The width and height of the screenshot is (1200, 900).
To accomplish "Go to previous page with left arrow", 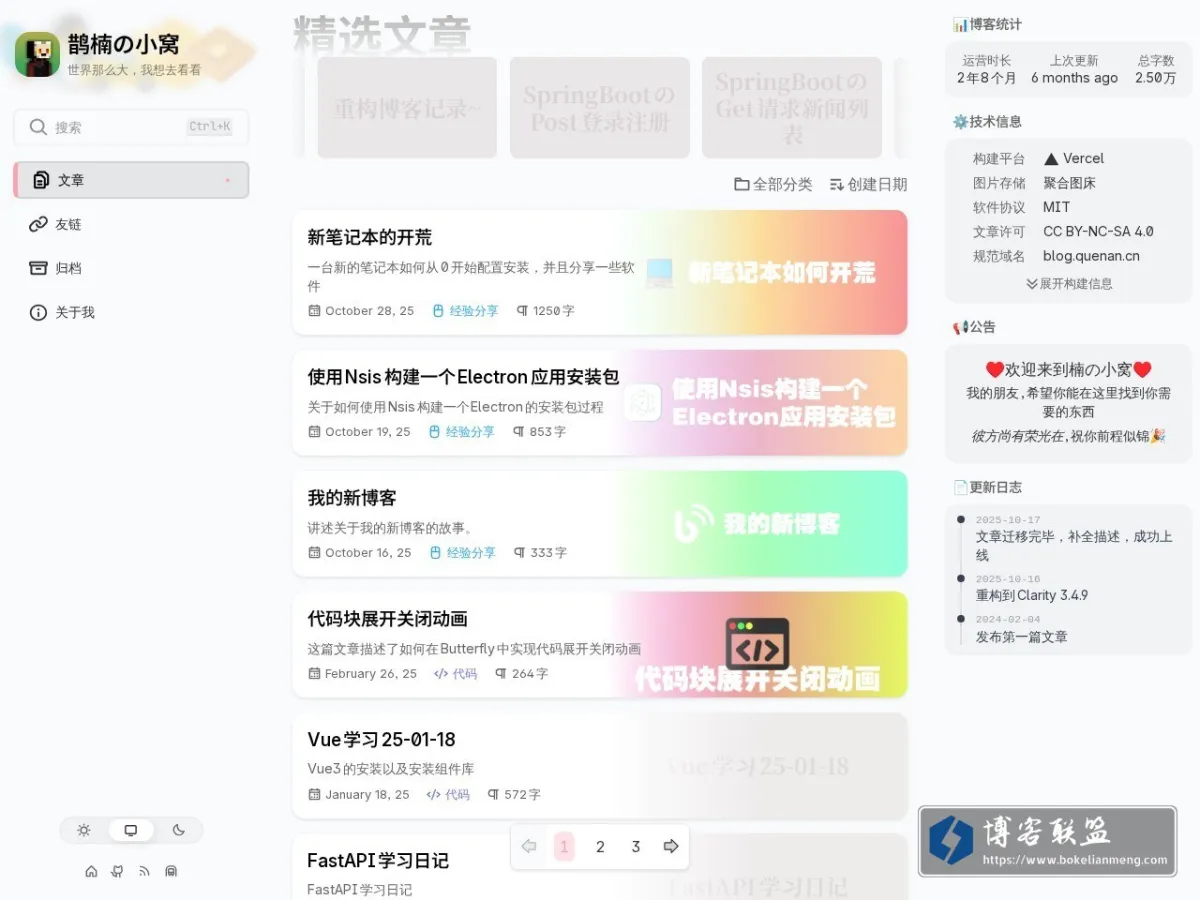I will (529, 847).
